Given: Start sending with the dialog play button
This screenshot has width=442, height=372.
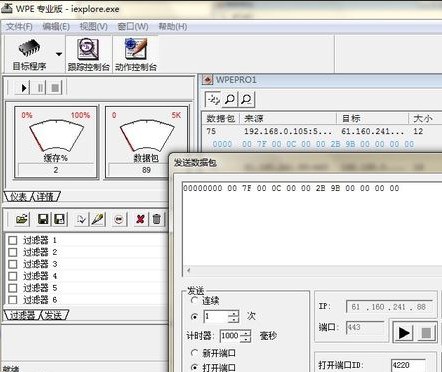Looking at the screenshot, I should click(404, 333).
